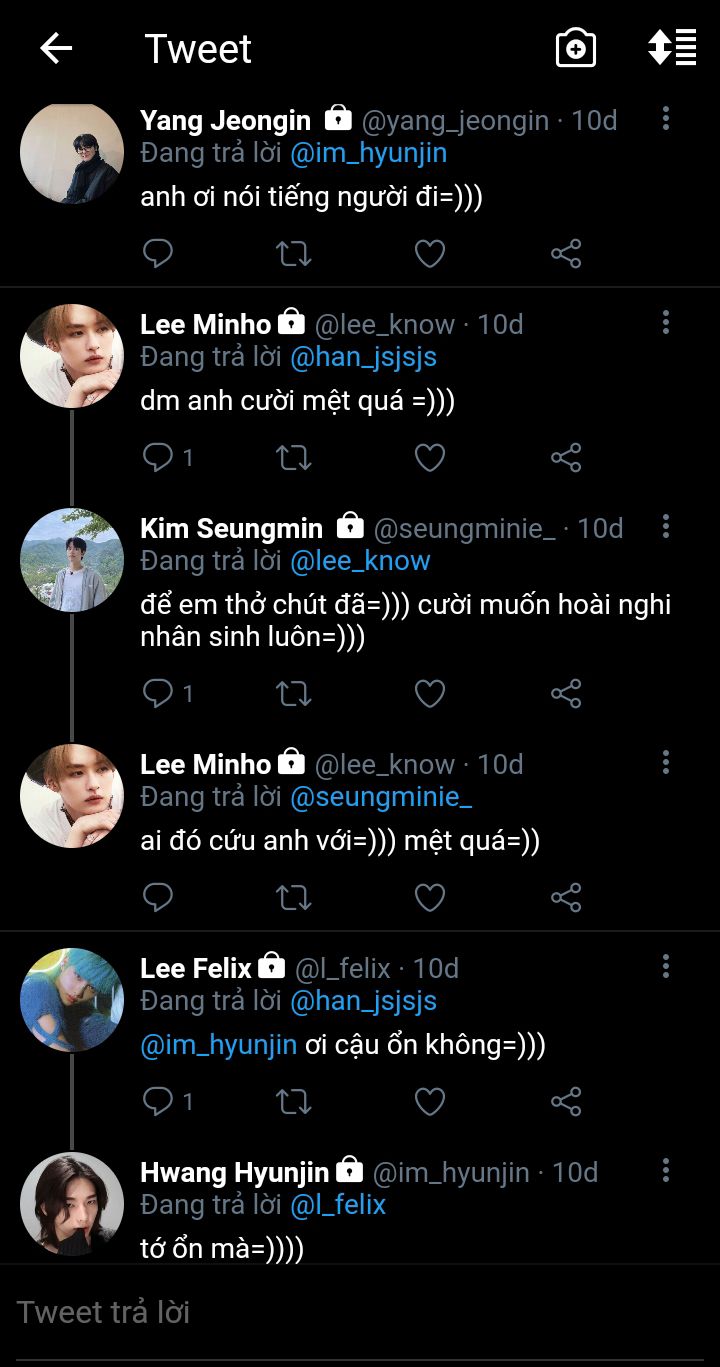Go back using the top-left arrow
The width and height of the screenshot is (720, 1367).
[x=56, y=48]
